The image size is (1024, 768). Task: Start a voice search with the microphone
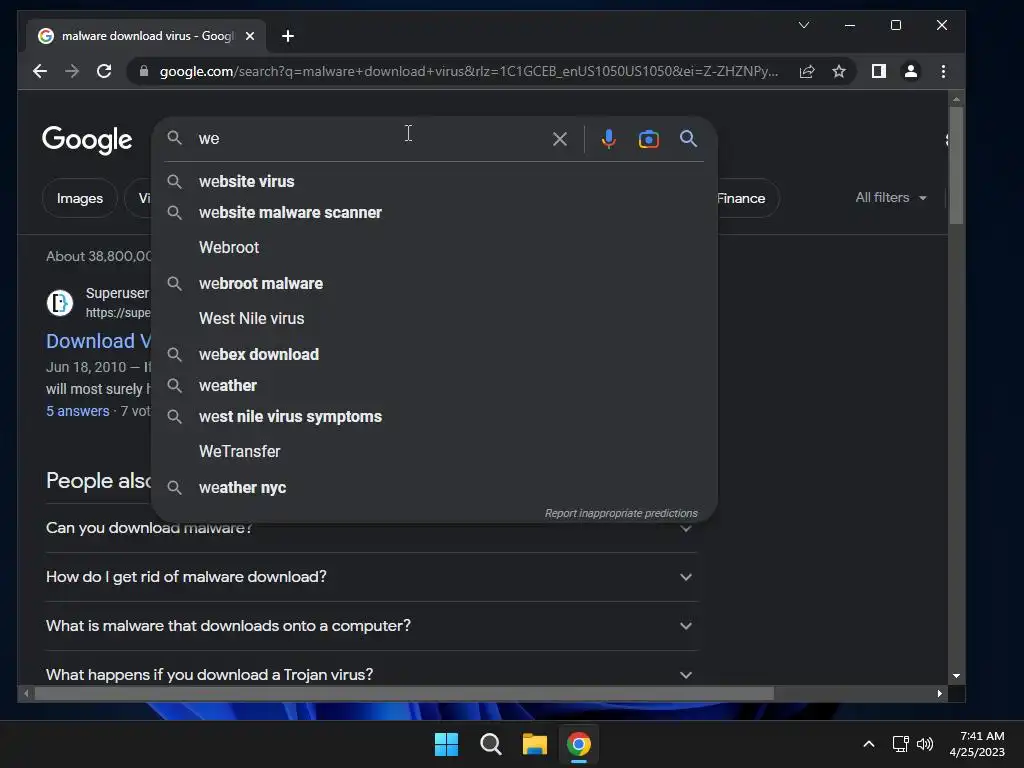(609, 138)
